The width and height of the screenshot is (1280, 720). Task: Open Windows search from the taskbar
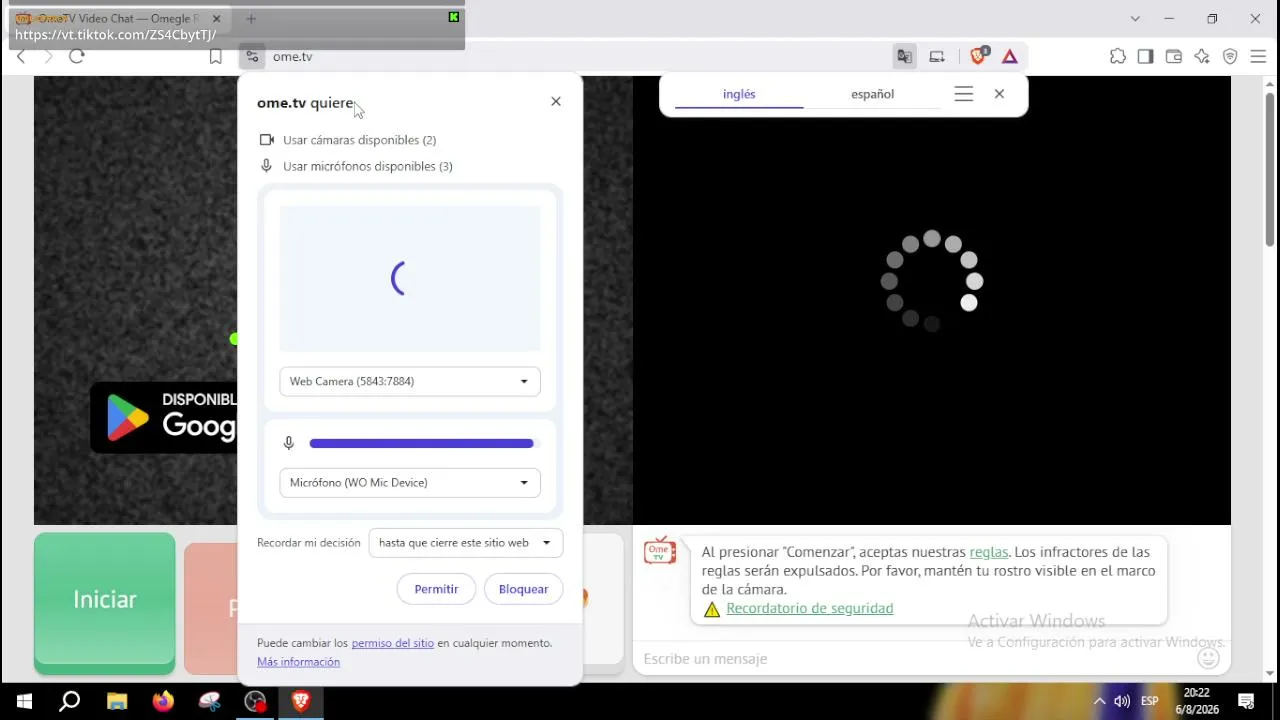(70, 701)
